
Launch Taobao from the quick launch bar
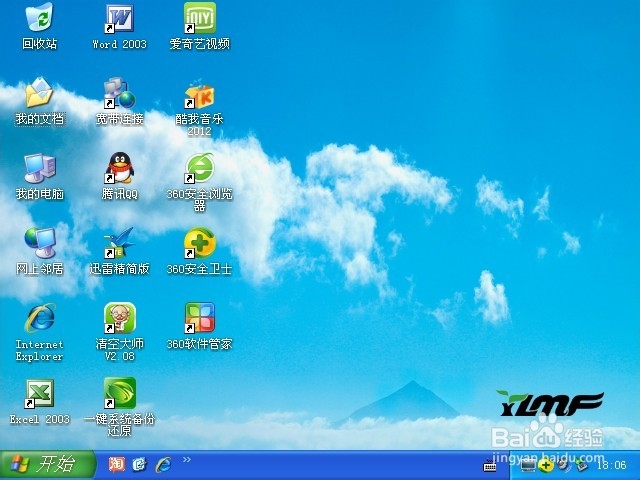[x=116, y=464]
